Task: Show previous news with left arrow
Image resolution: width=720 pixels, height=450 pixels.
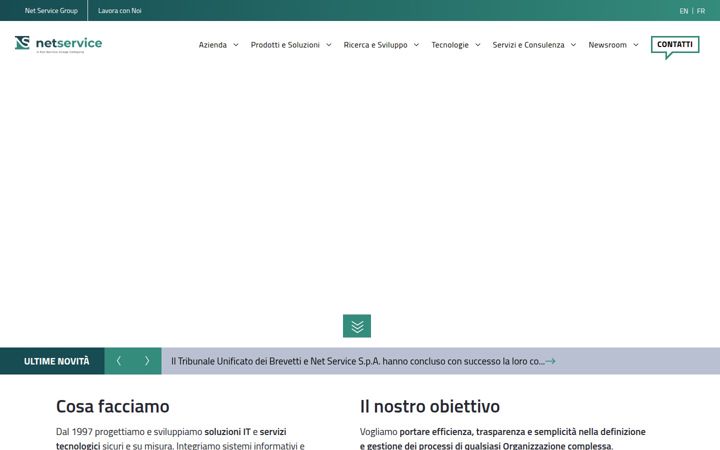Action: [118, 361]
